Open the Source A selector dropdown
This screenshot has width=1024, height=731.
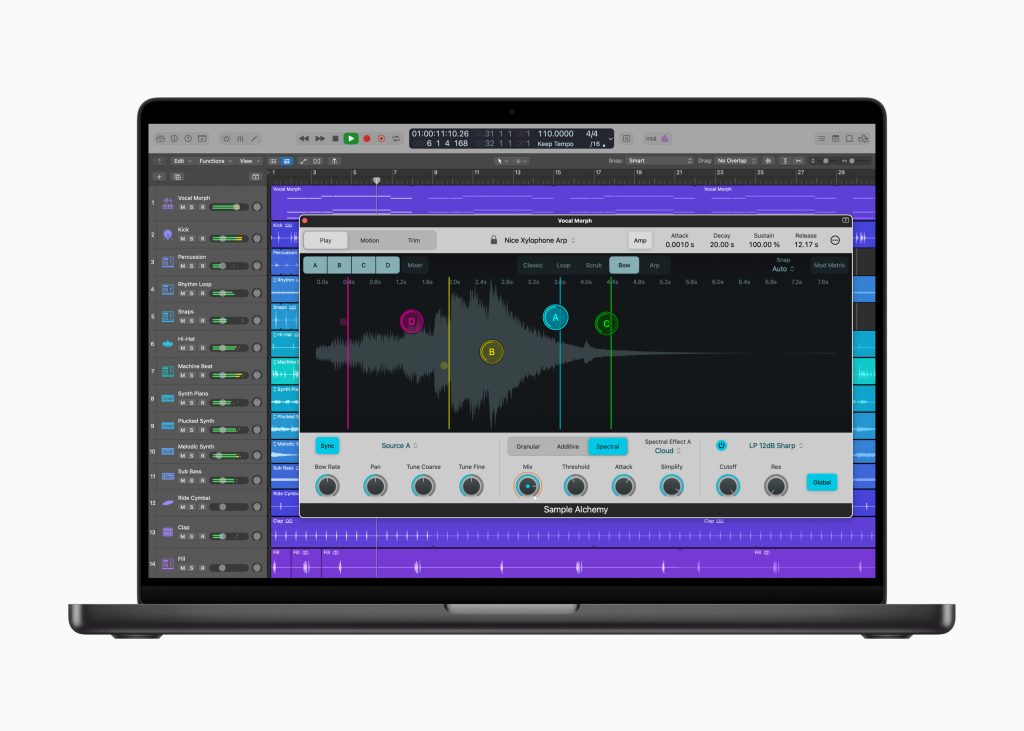[x=399, y=446]
